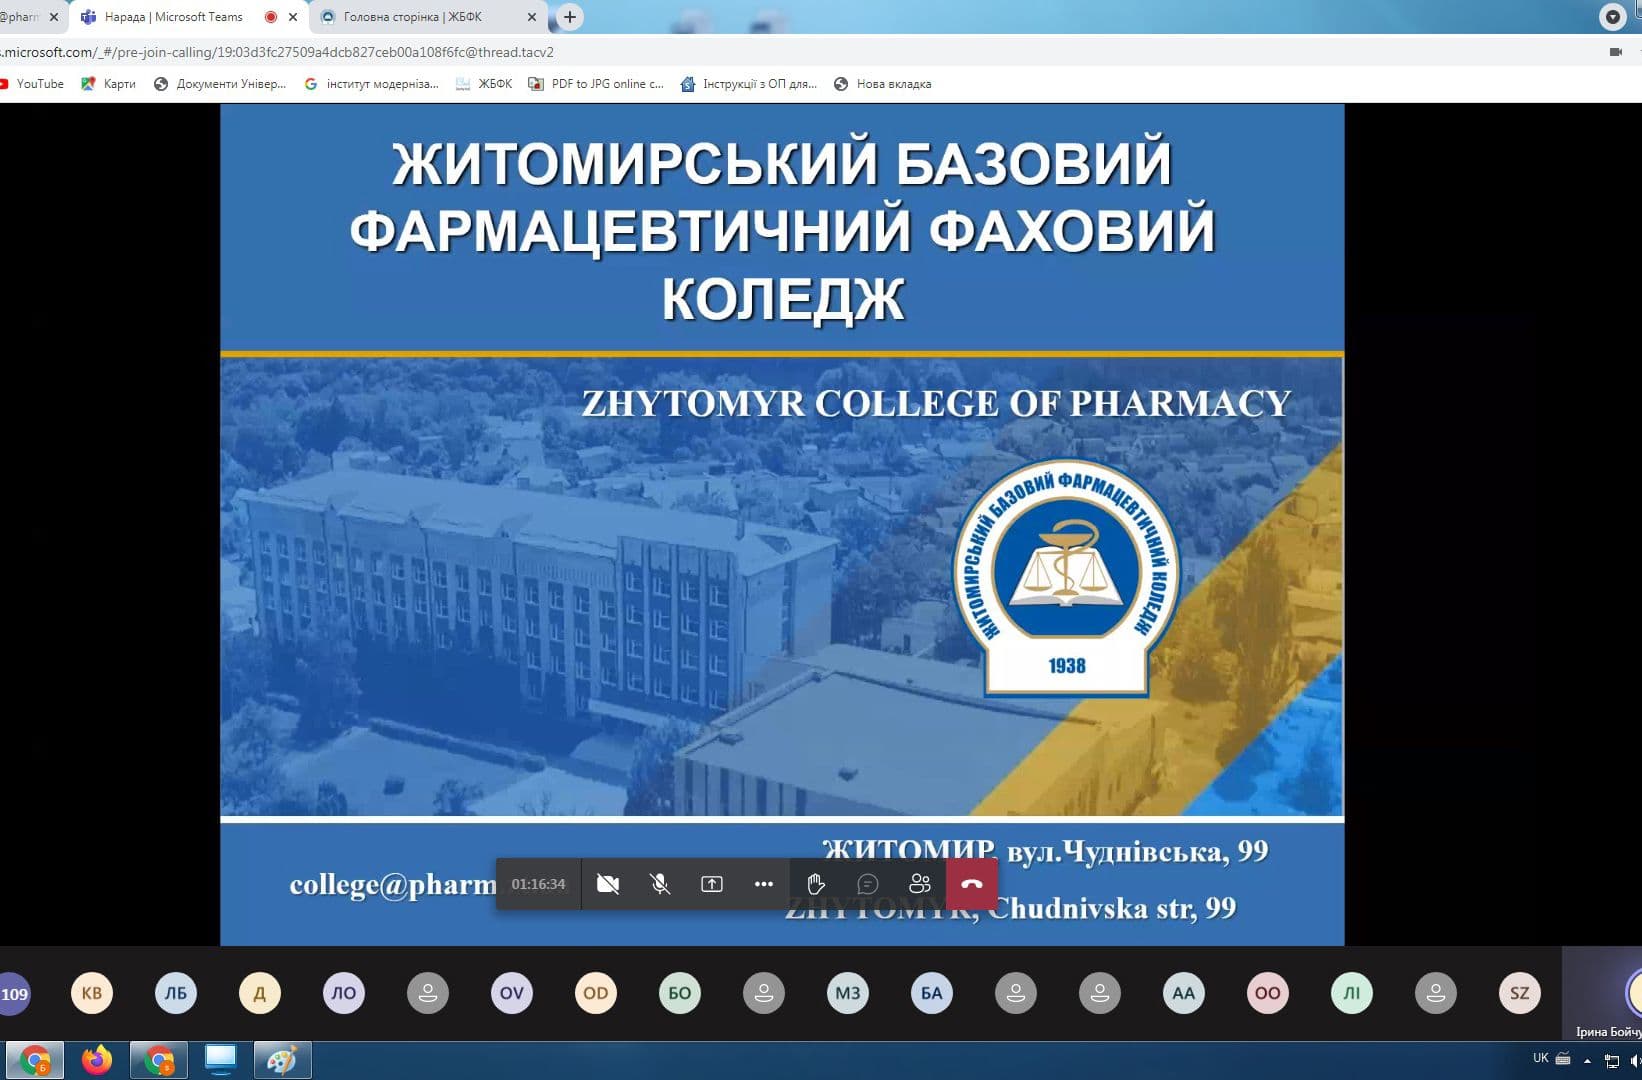Select the 109 participants overflow avatar

14,993
